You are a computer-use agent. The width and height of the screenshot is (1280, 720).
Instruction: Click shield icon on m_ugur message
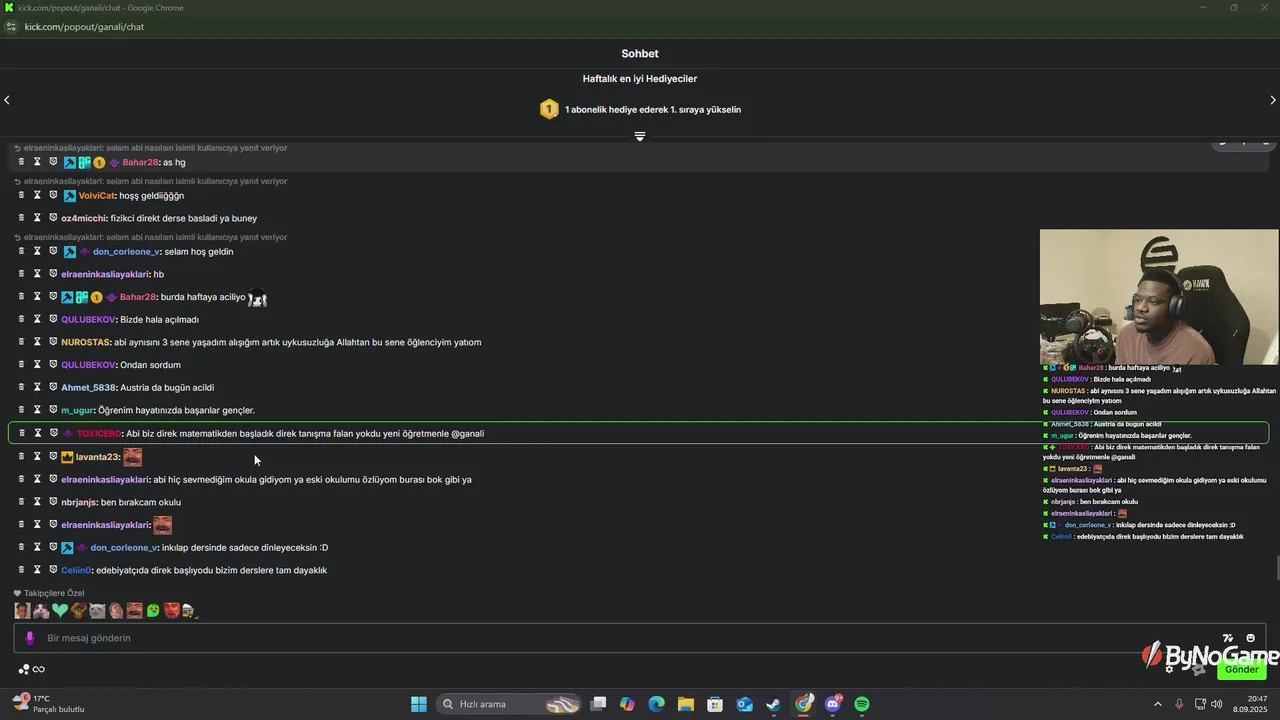53,410
